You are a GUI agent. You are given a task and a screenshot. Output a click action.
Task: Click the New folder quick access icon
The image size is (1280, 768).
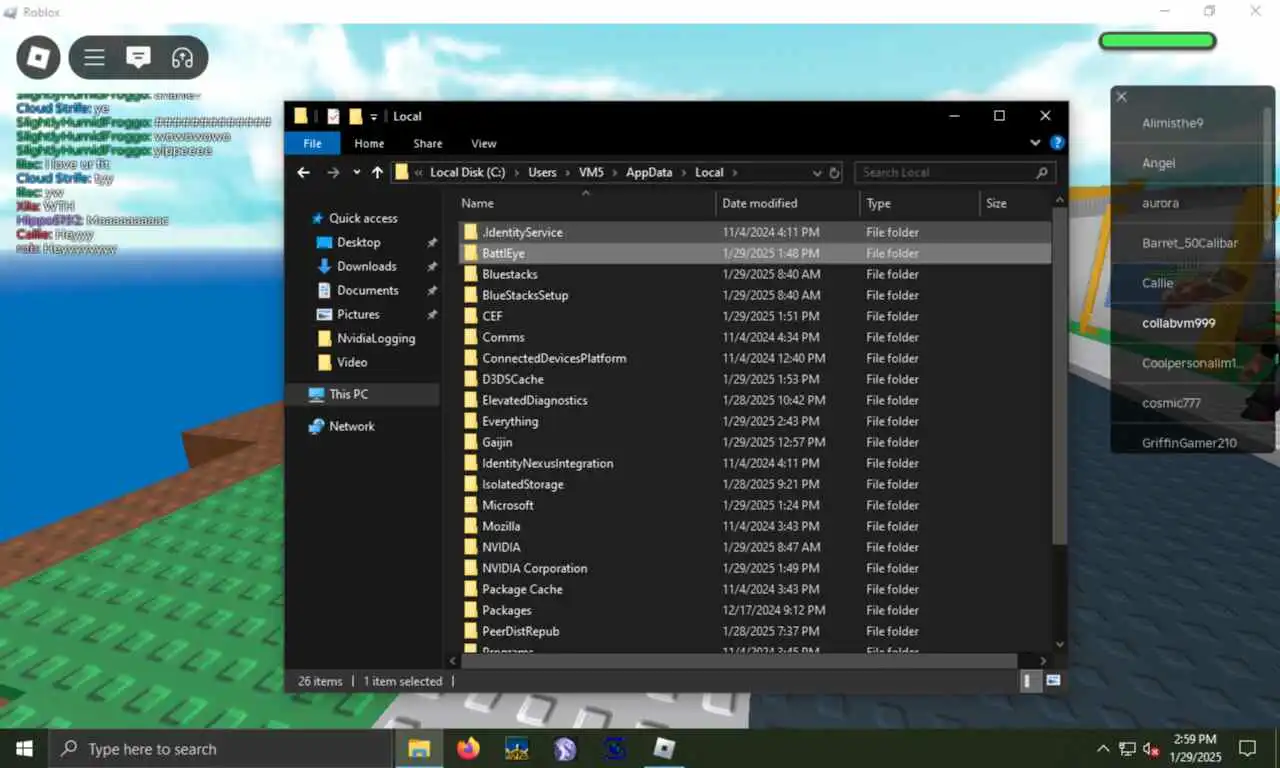click(355, 116)
